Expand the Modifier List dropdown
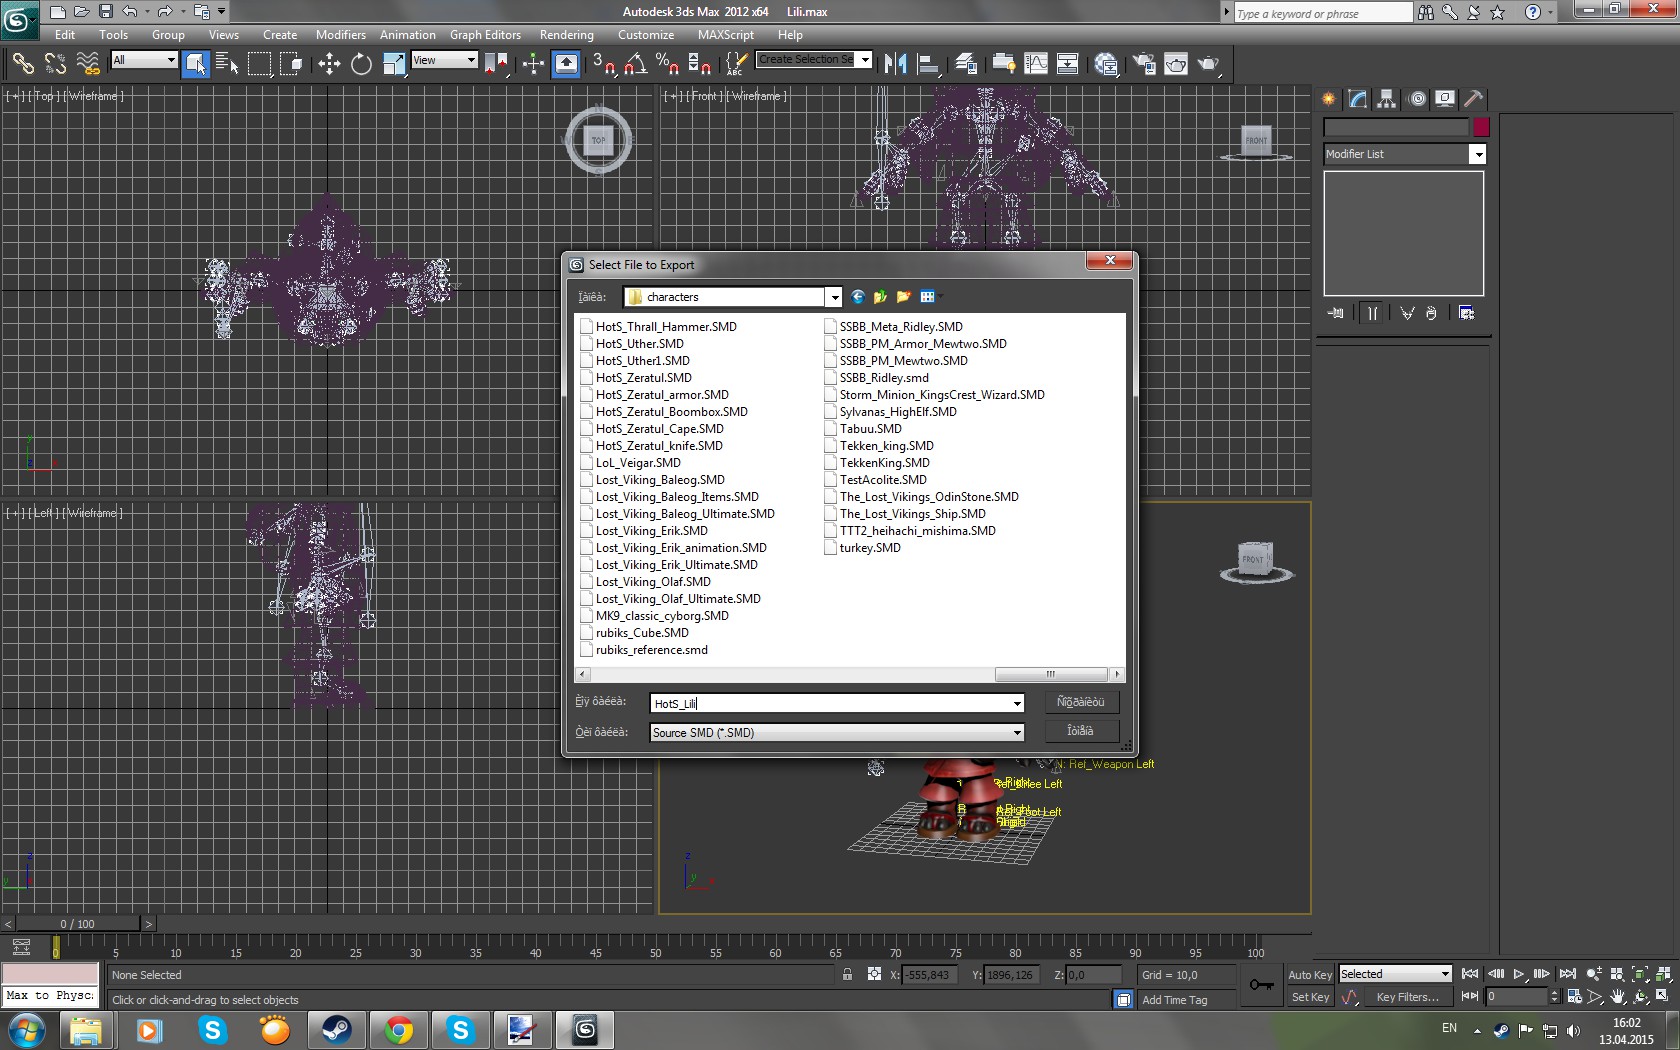The width and height of the screenshot is (1680, 1050). coord(1477,154)
